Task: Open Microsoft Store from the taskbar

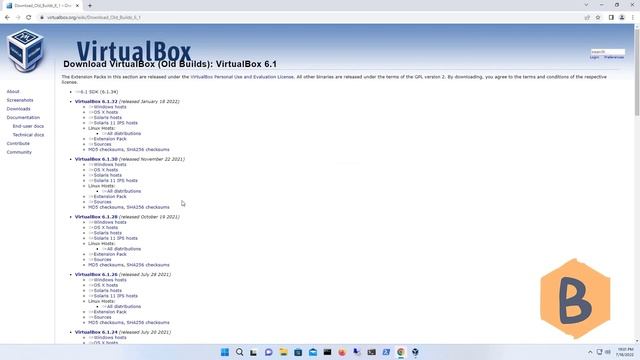Action: click(298, 352)
